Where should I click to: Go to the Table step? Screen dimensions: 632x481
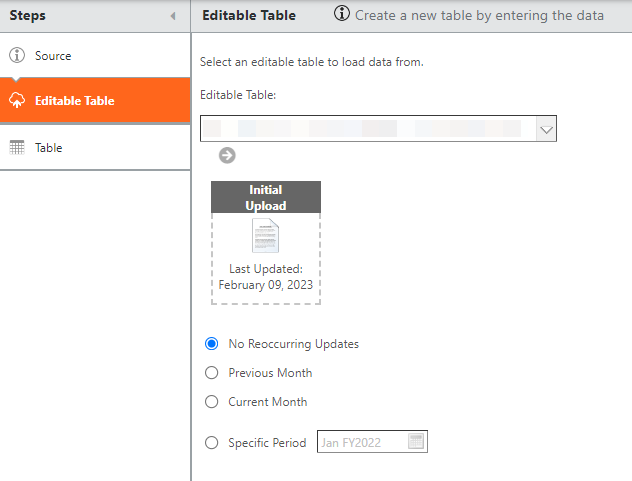point(95,148)
